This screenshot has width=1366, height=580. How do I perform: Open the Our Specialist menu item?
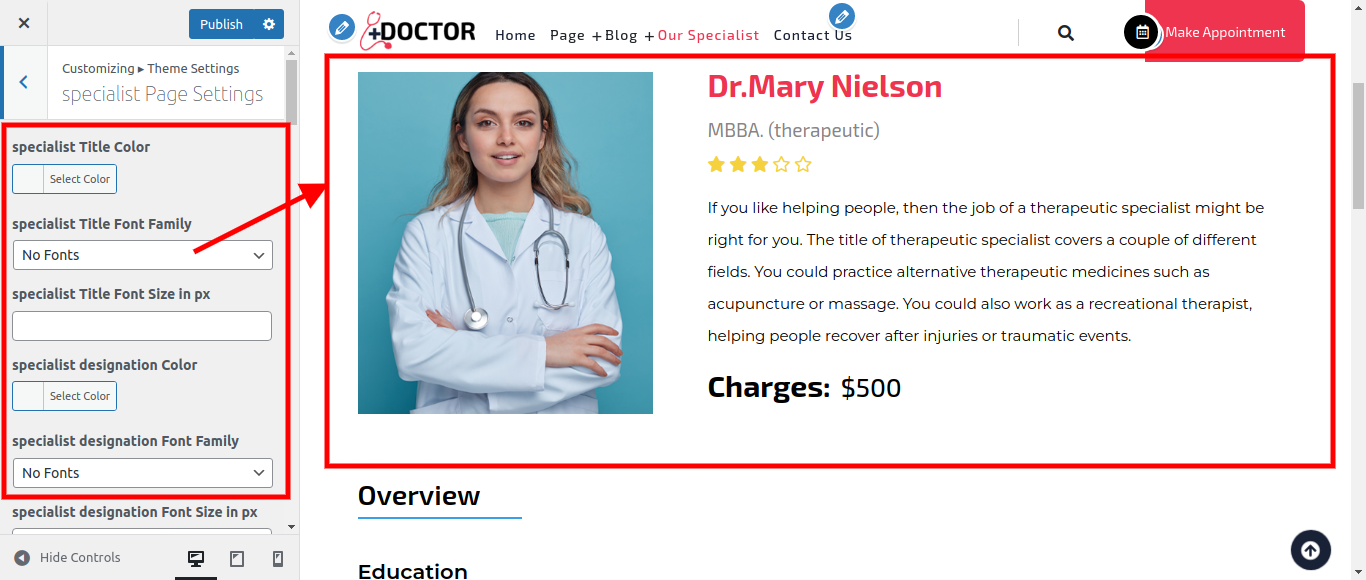(708, 35)
